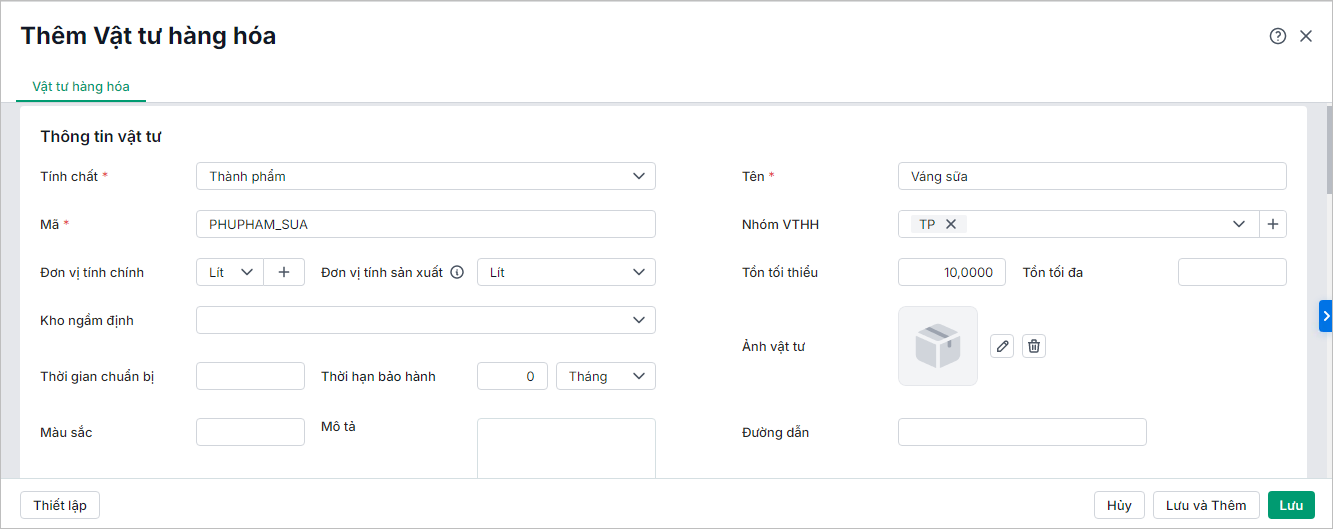Click the Hủy cancel button
The image size is (1333, 529).
tap(1119, 505)
